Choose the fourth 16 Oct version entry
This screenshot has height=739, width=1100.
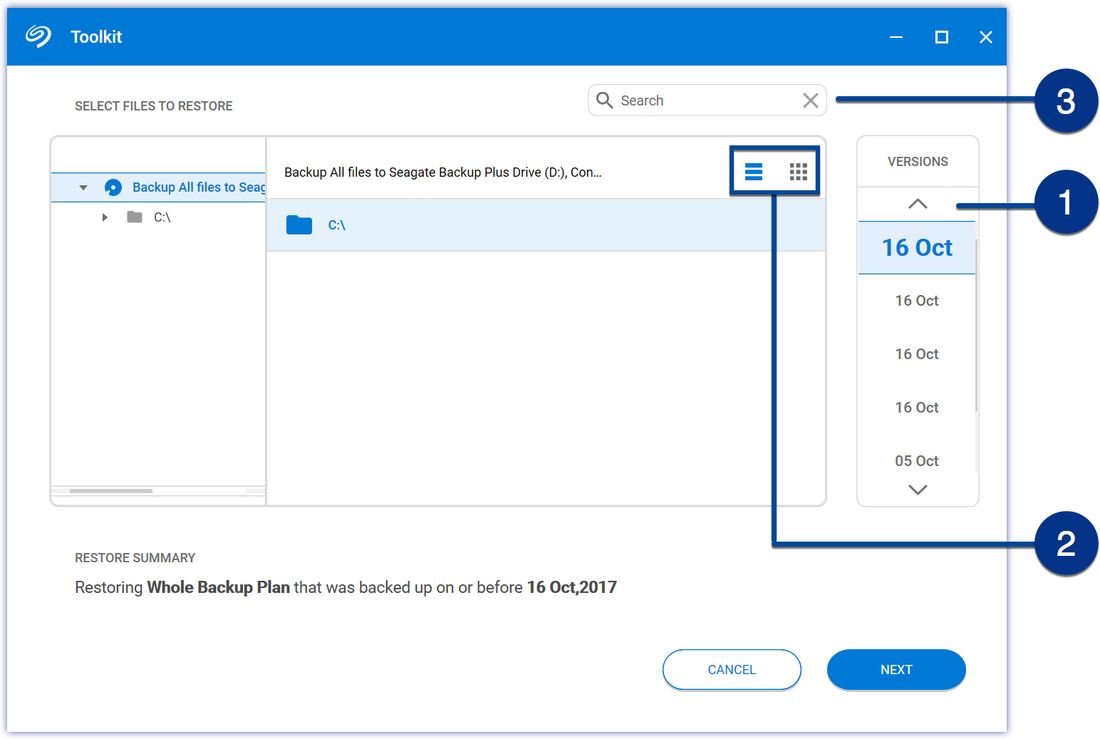click(x=916, y=407)
